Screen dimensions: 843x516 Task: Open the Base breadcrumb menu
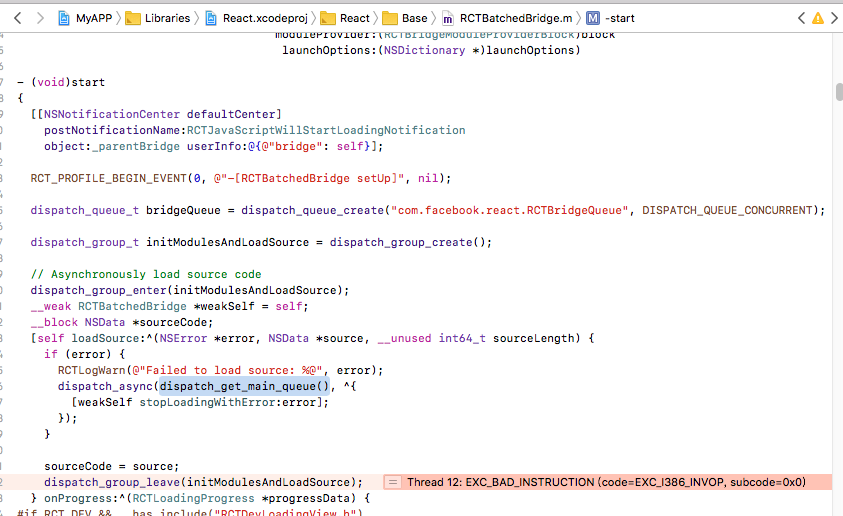(x=415, y=18)
